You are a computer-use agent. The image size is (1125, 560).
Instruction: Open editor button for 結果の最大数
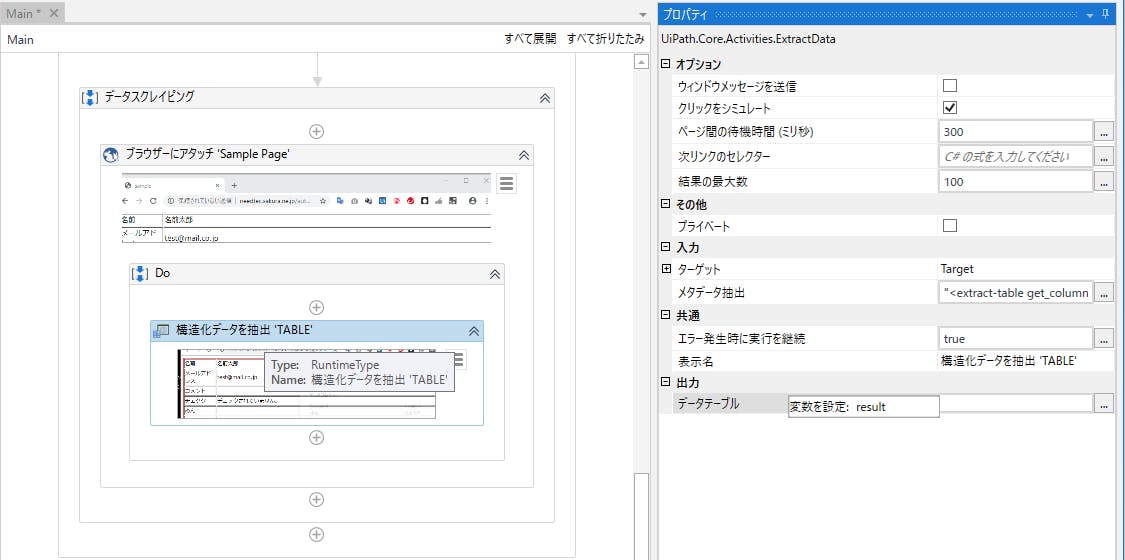click(x=1104, y=181)
